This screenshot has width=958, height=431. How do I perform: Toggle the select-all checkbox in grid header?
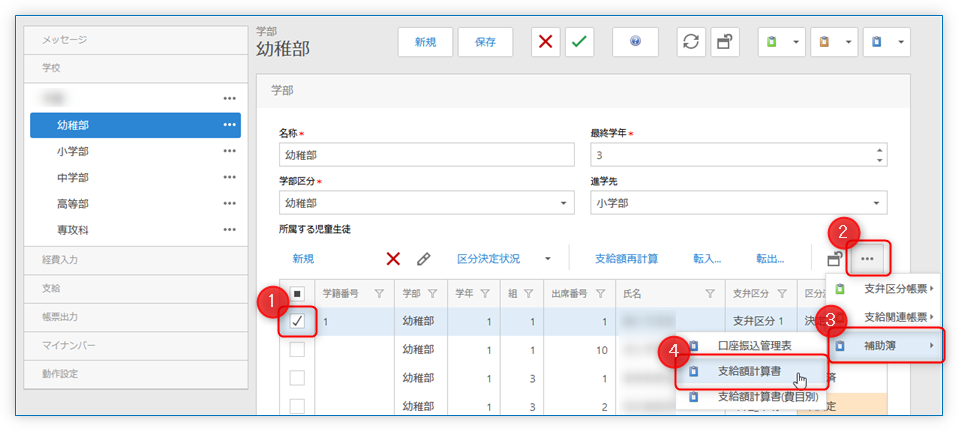297,294
